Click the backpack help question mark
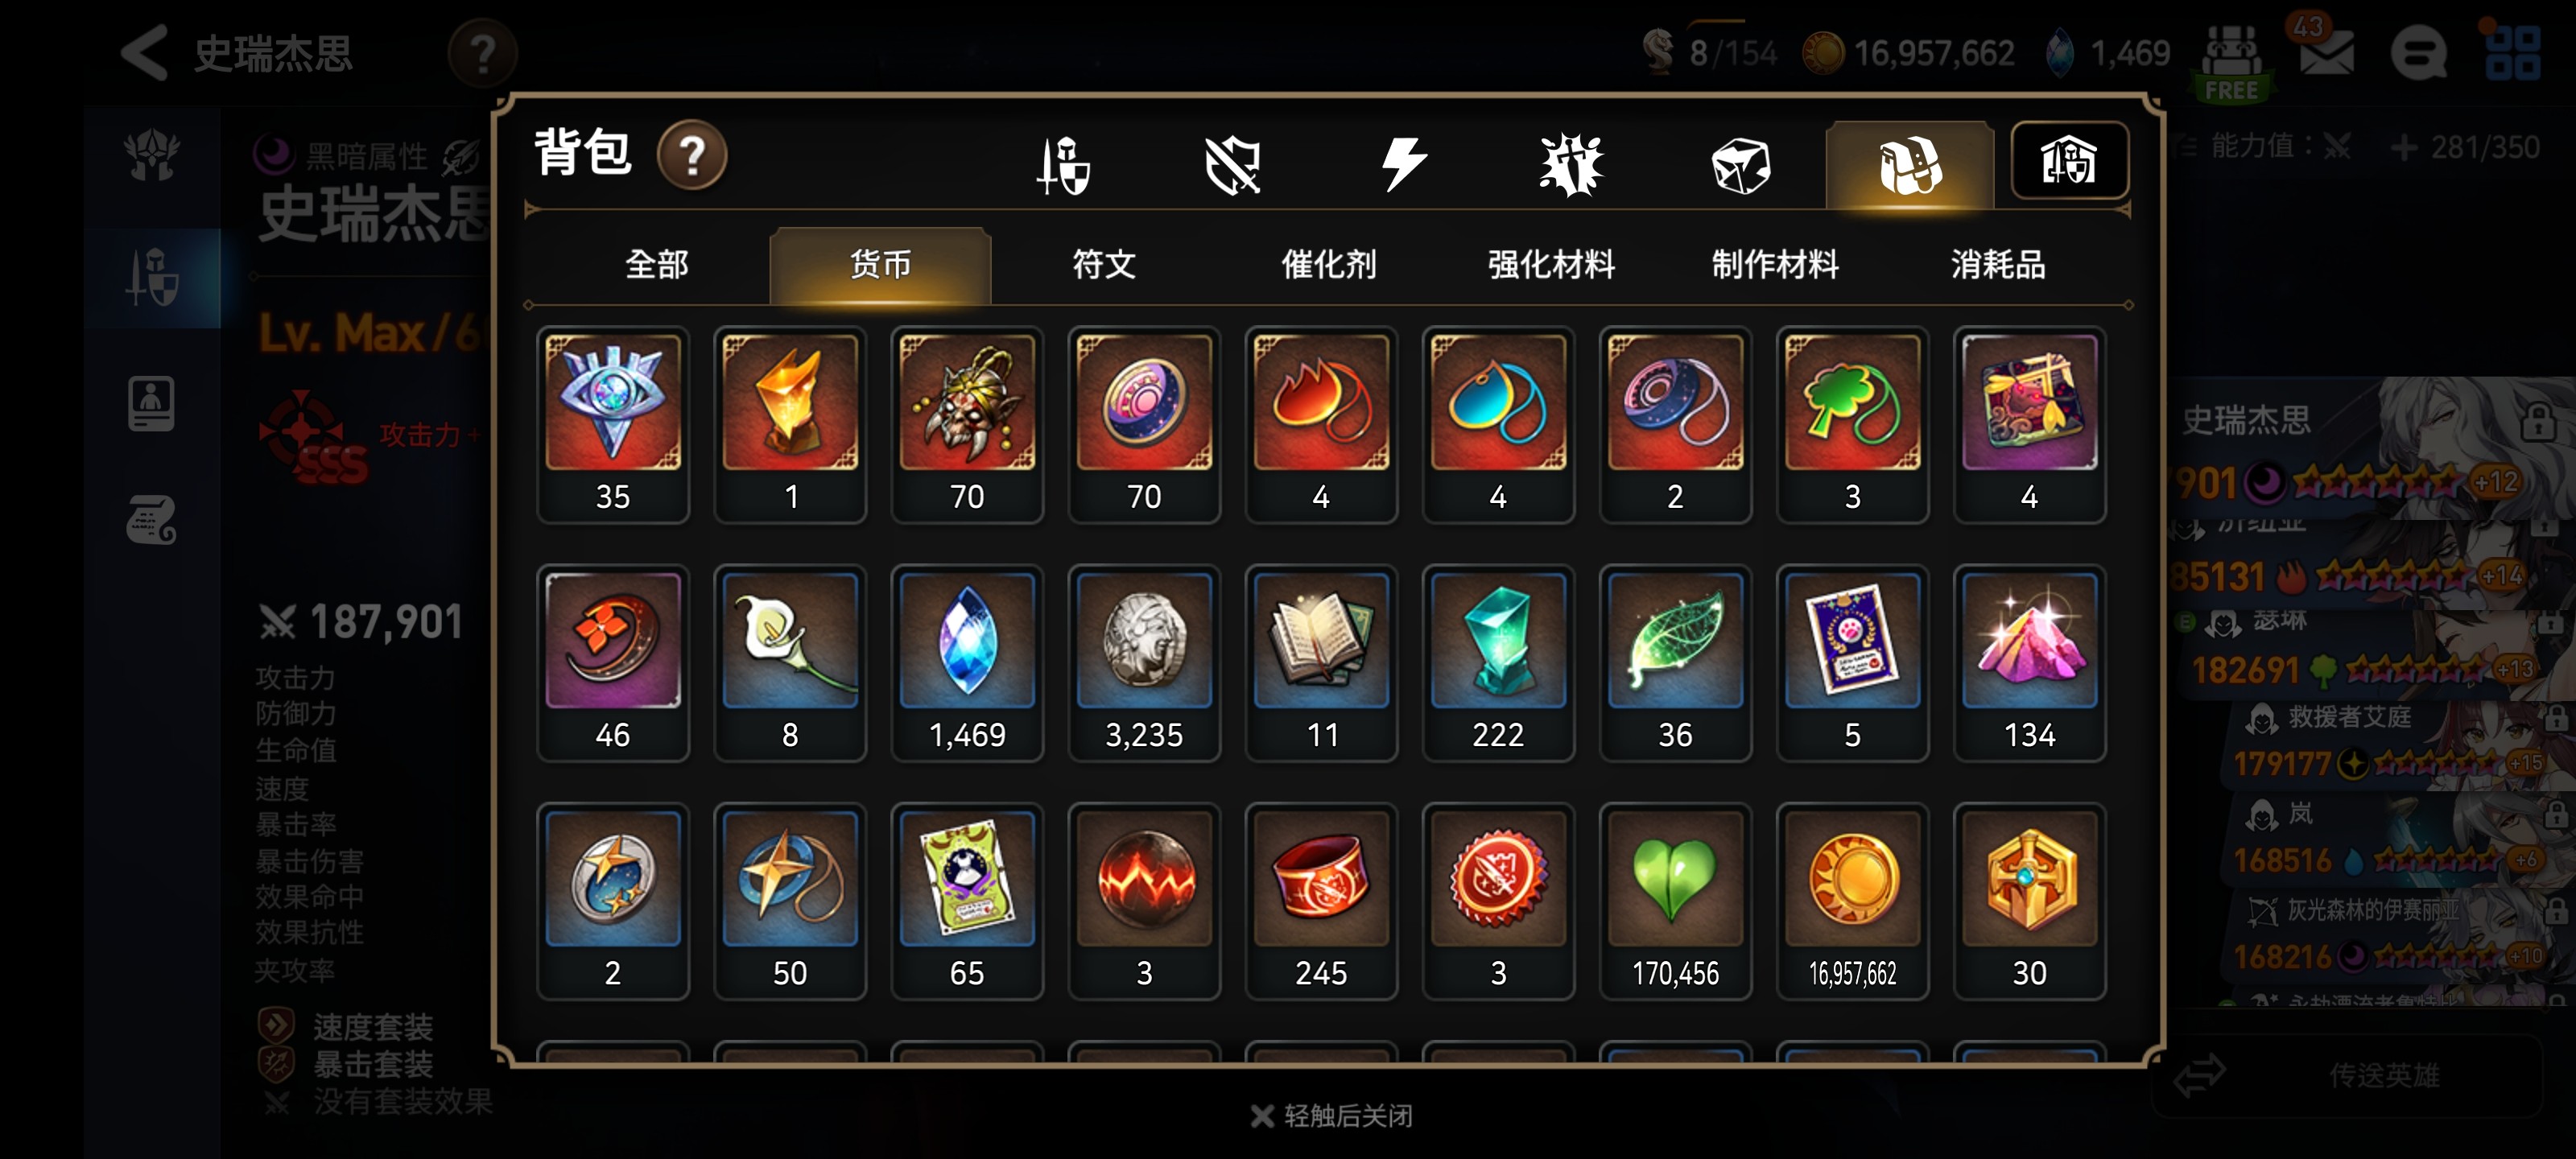 (692, 155)
